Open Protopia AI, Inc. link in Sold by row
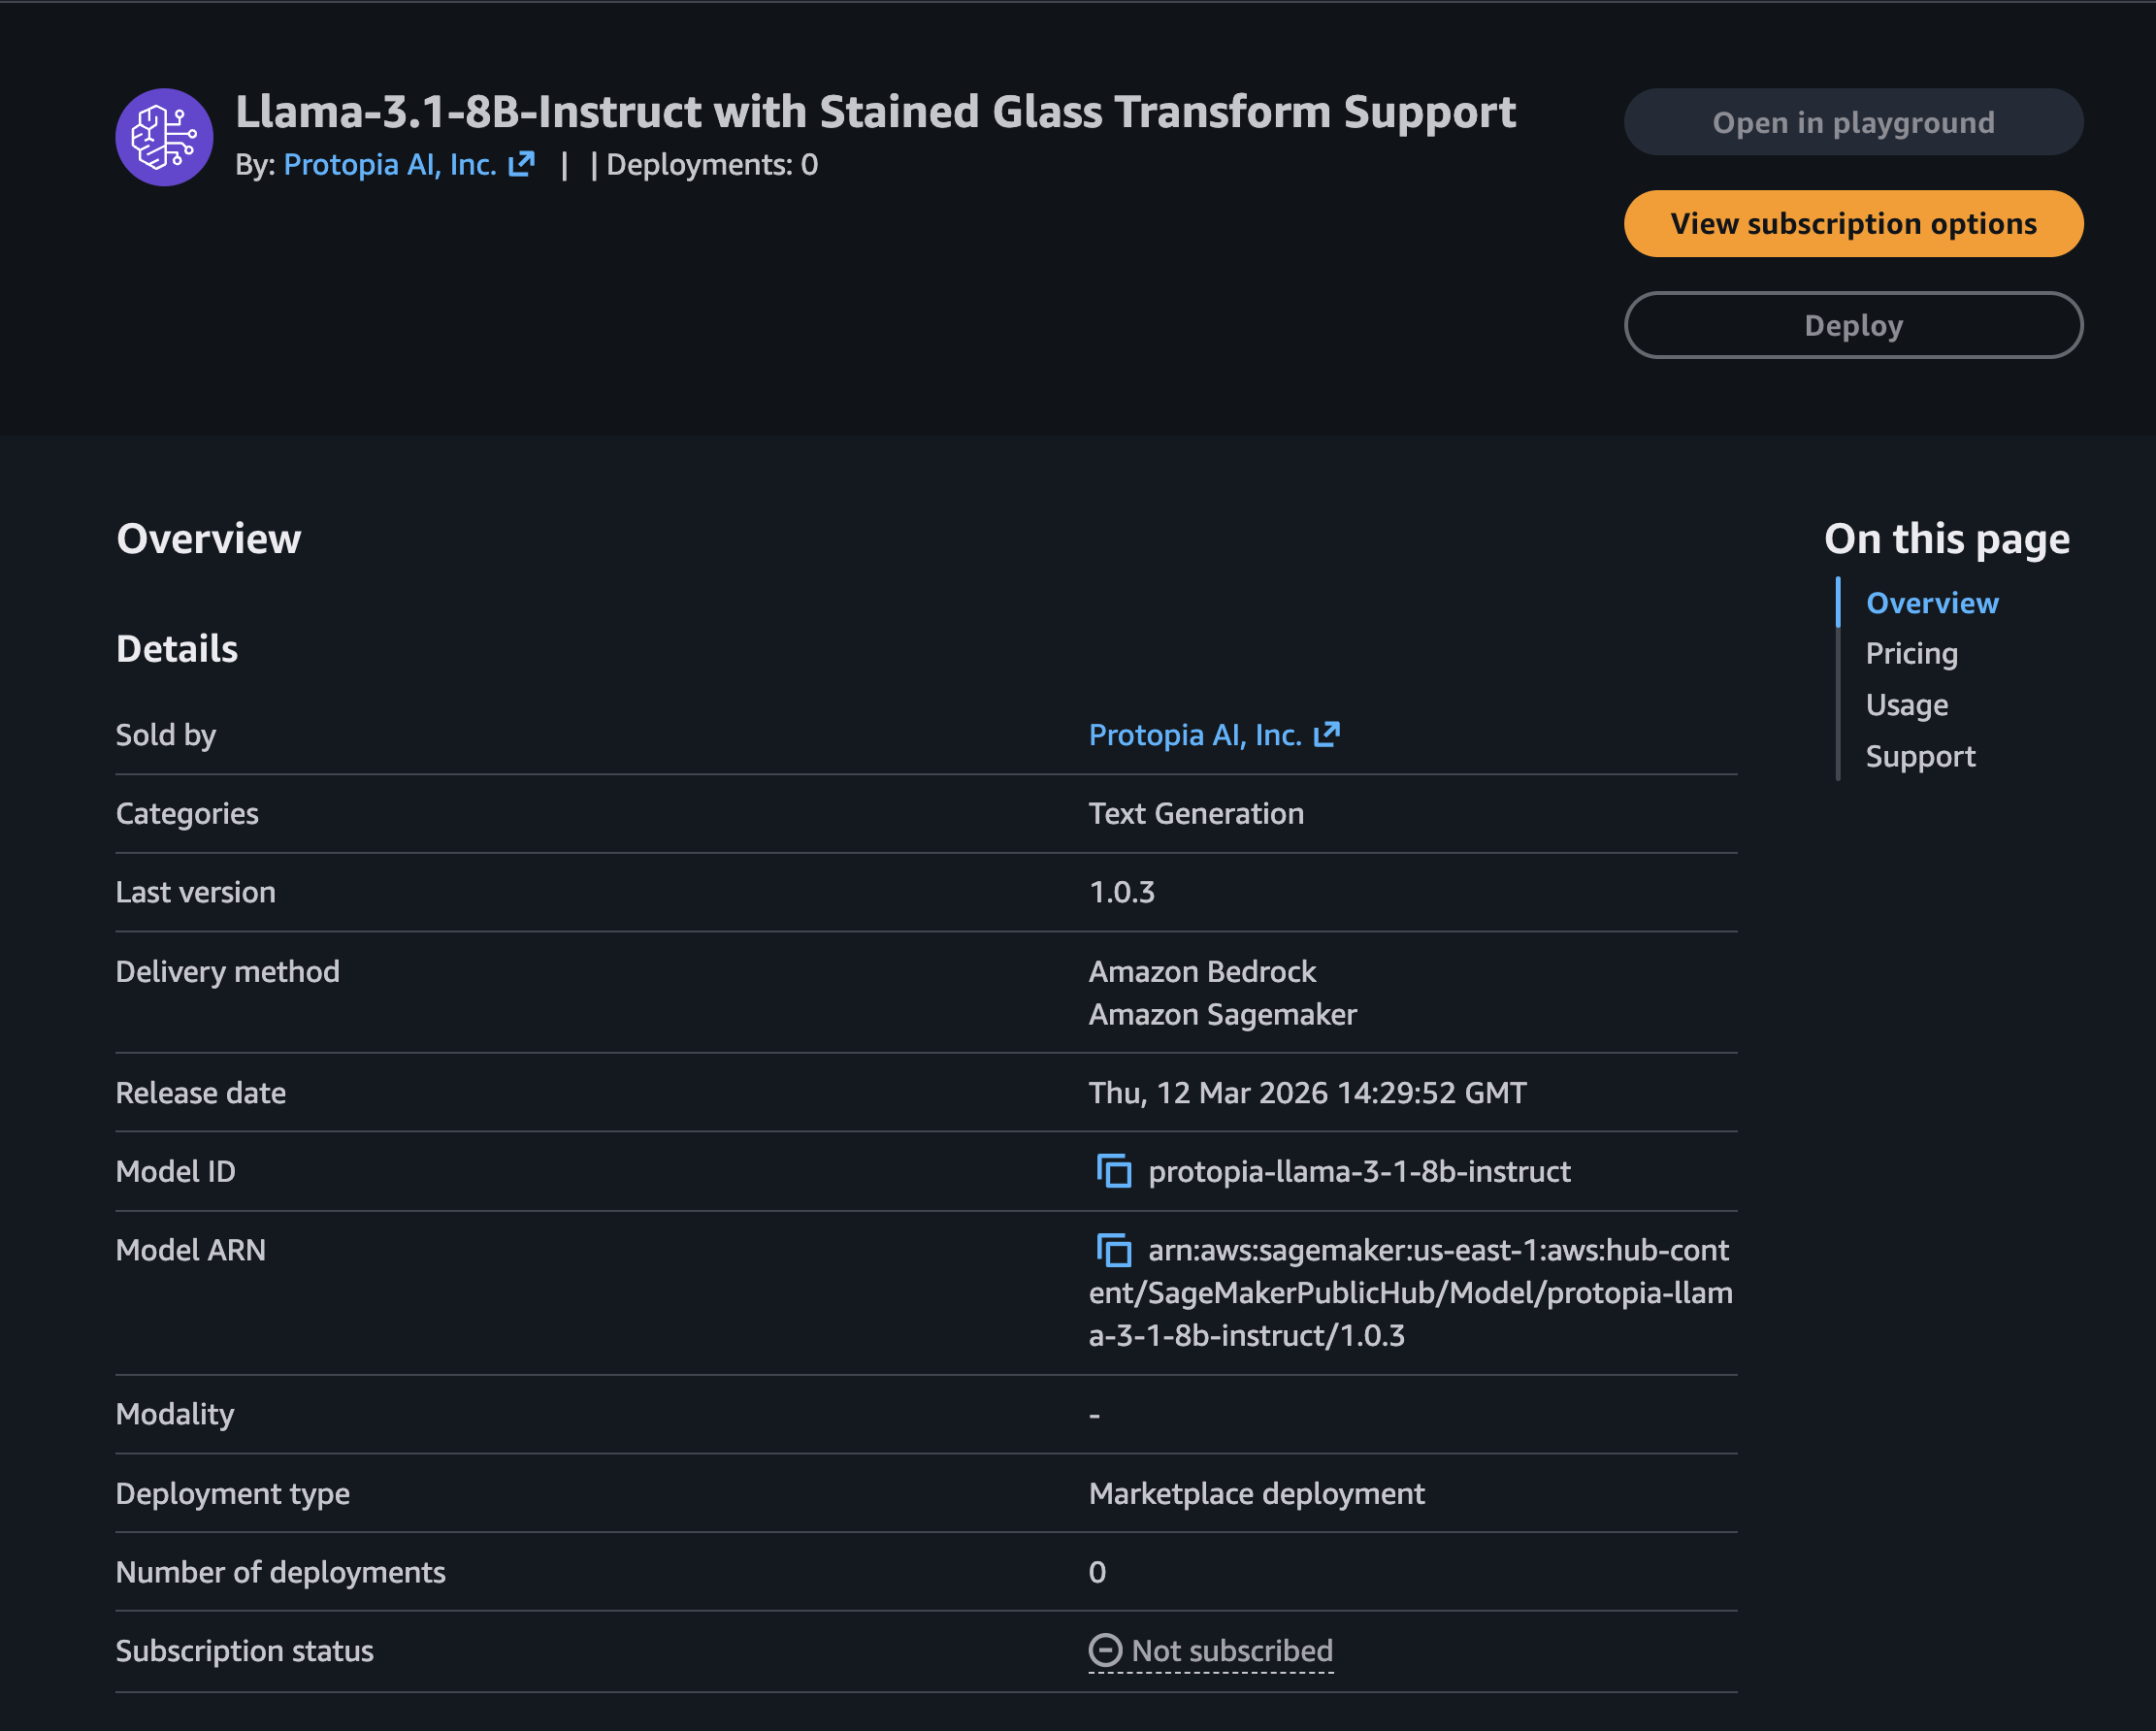Viewport: 2156px width, 1731px height. pyautogui.click(x=1195, y=735)
